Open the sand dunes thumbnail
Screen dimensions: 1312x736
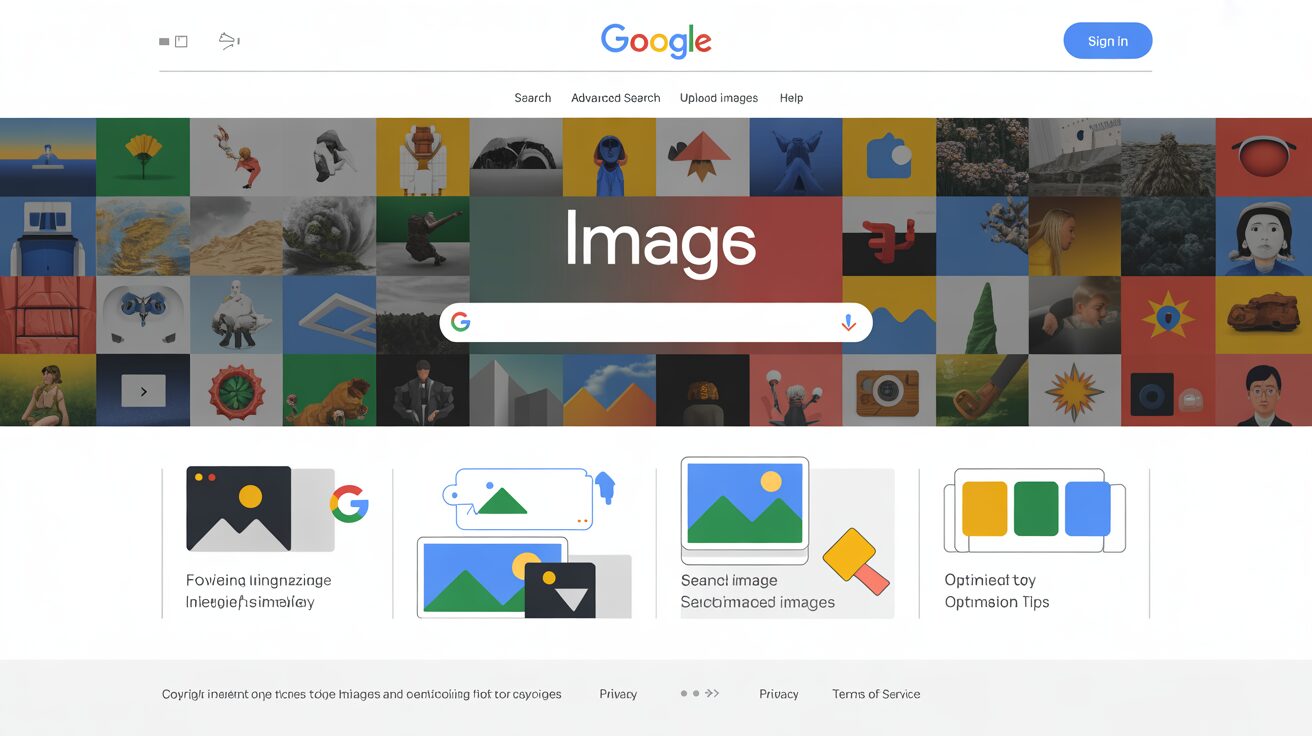236,236
